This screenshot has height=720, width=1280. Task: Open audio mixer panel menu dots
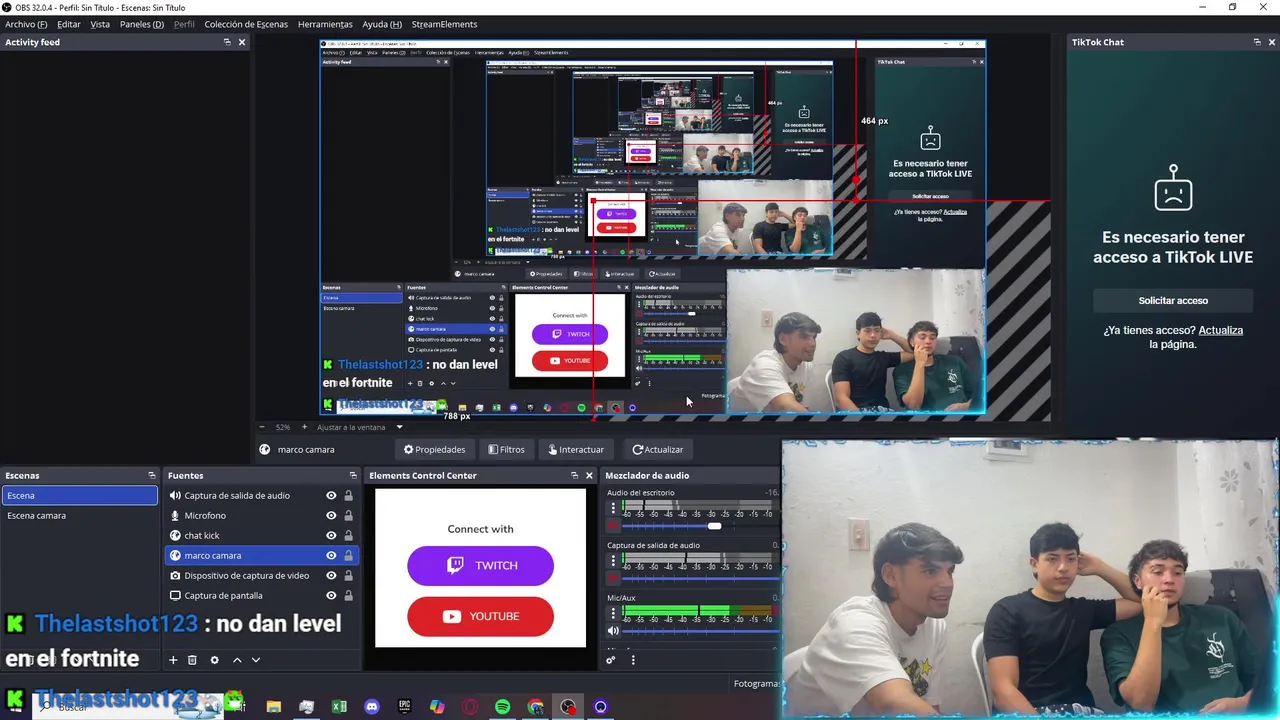coord(632,660)
